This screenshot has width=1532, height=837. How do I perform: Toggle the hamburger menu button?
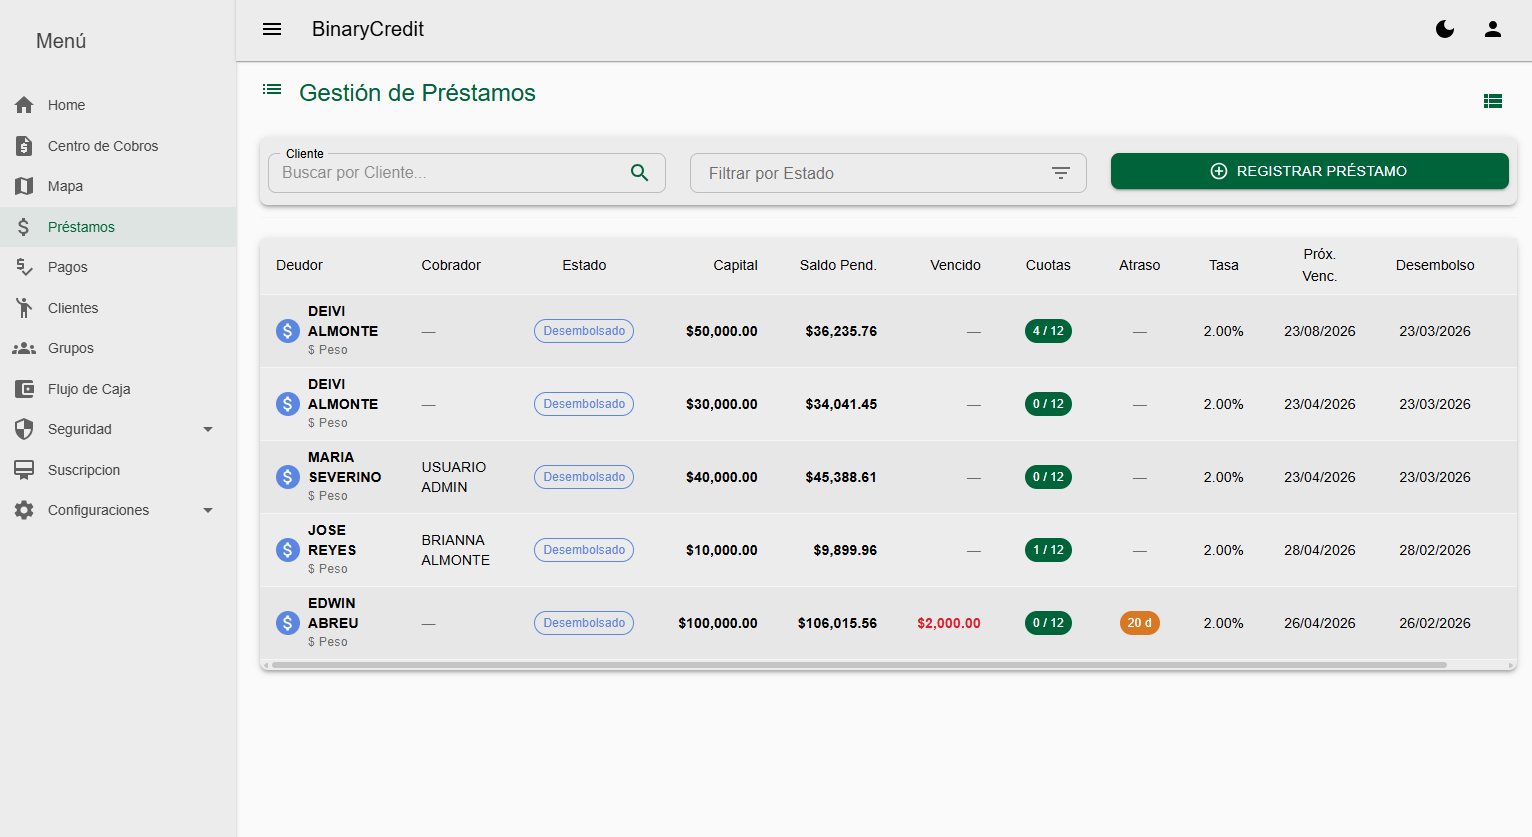(x=272, y=29)
